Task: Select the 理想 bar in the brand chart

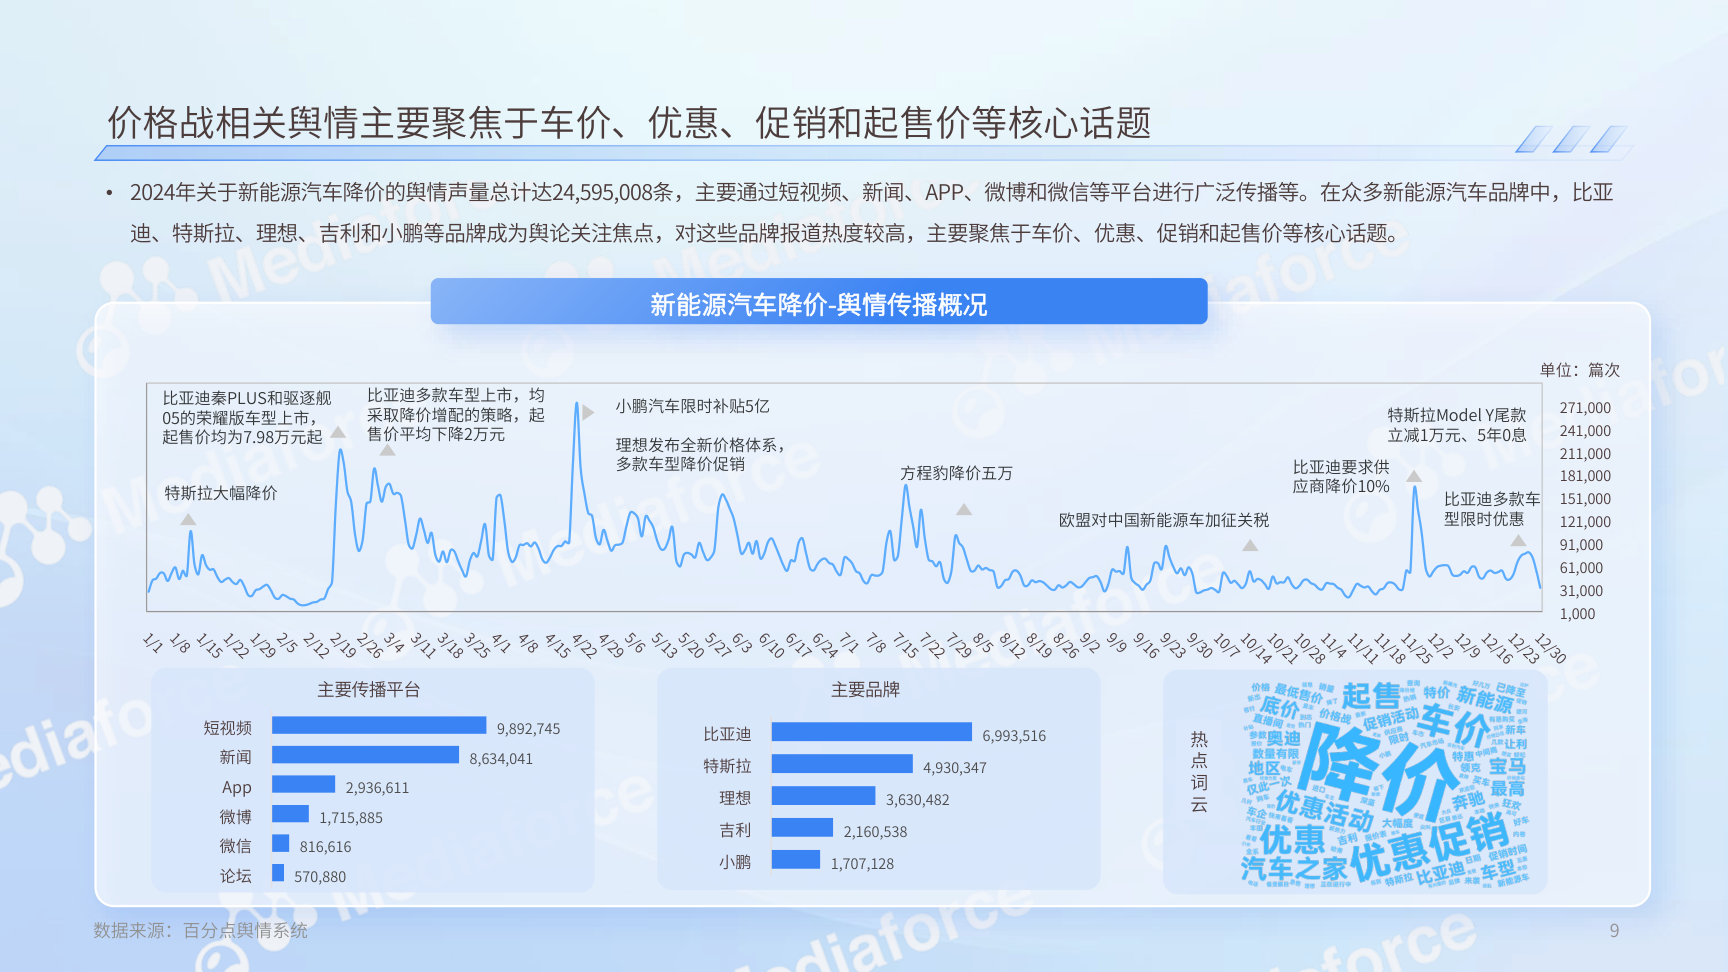Action: (x=824, y=796)
